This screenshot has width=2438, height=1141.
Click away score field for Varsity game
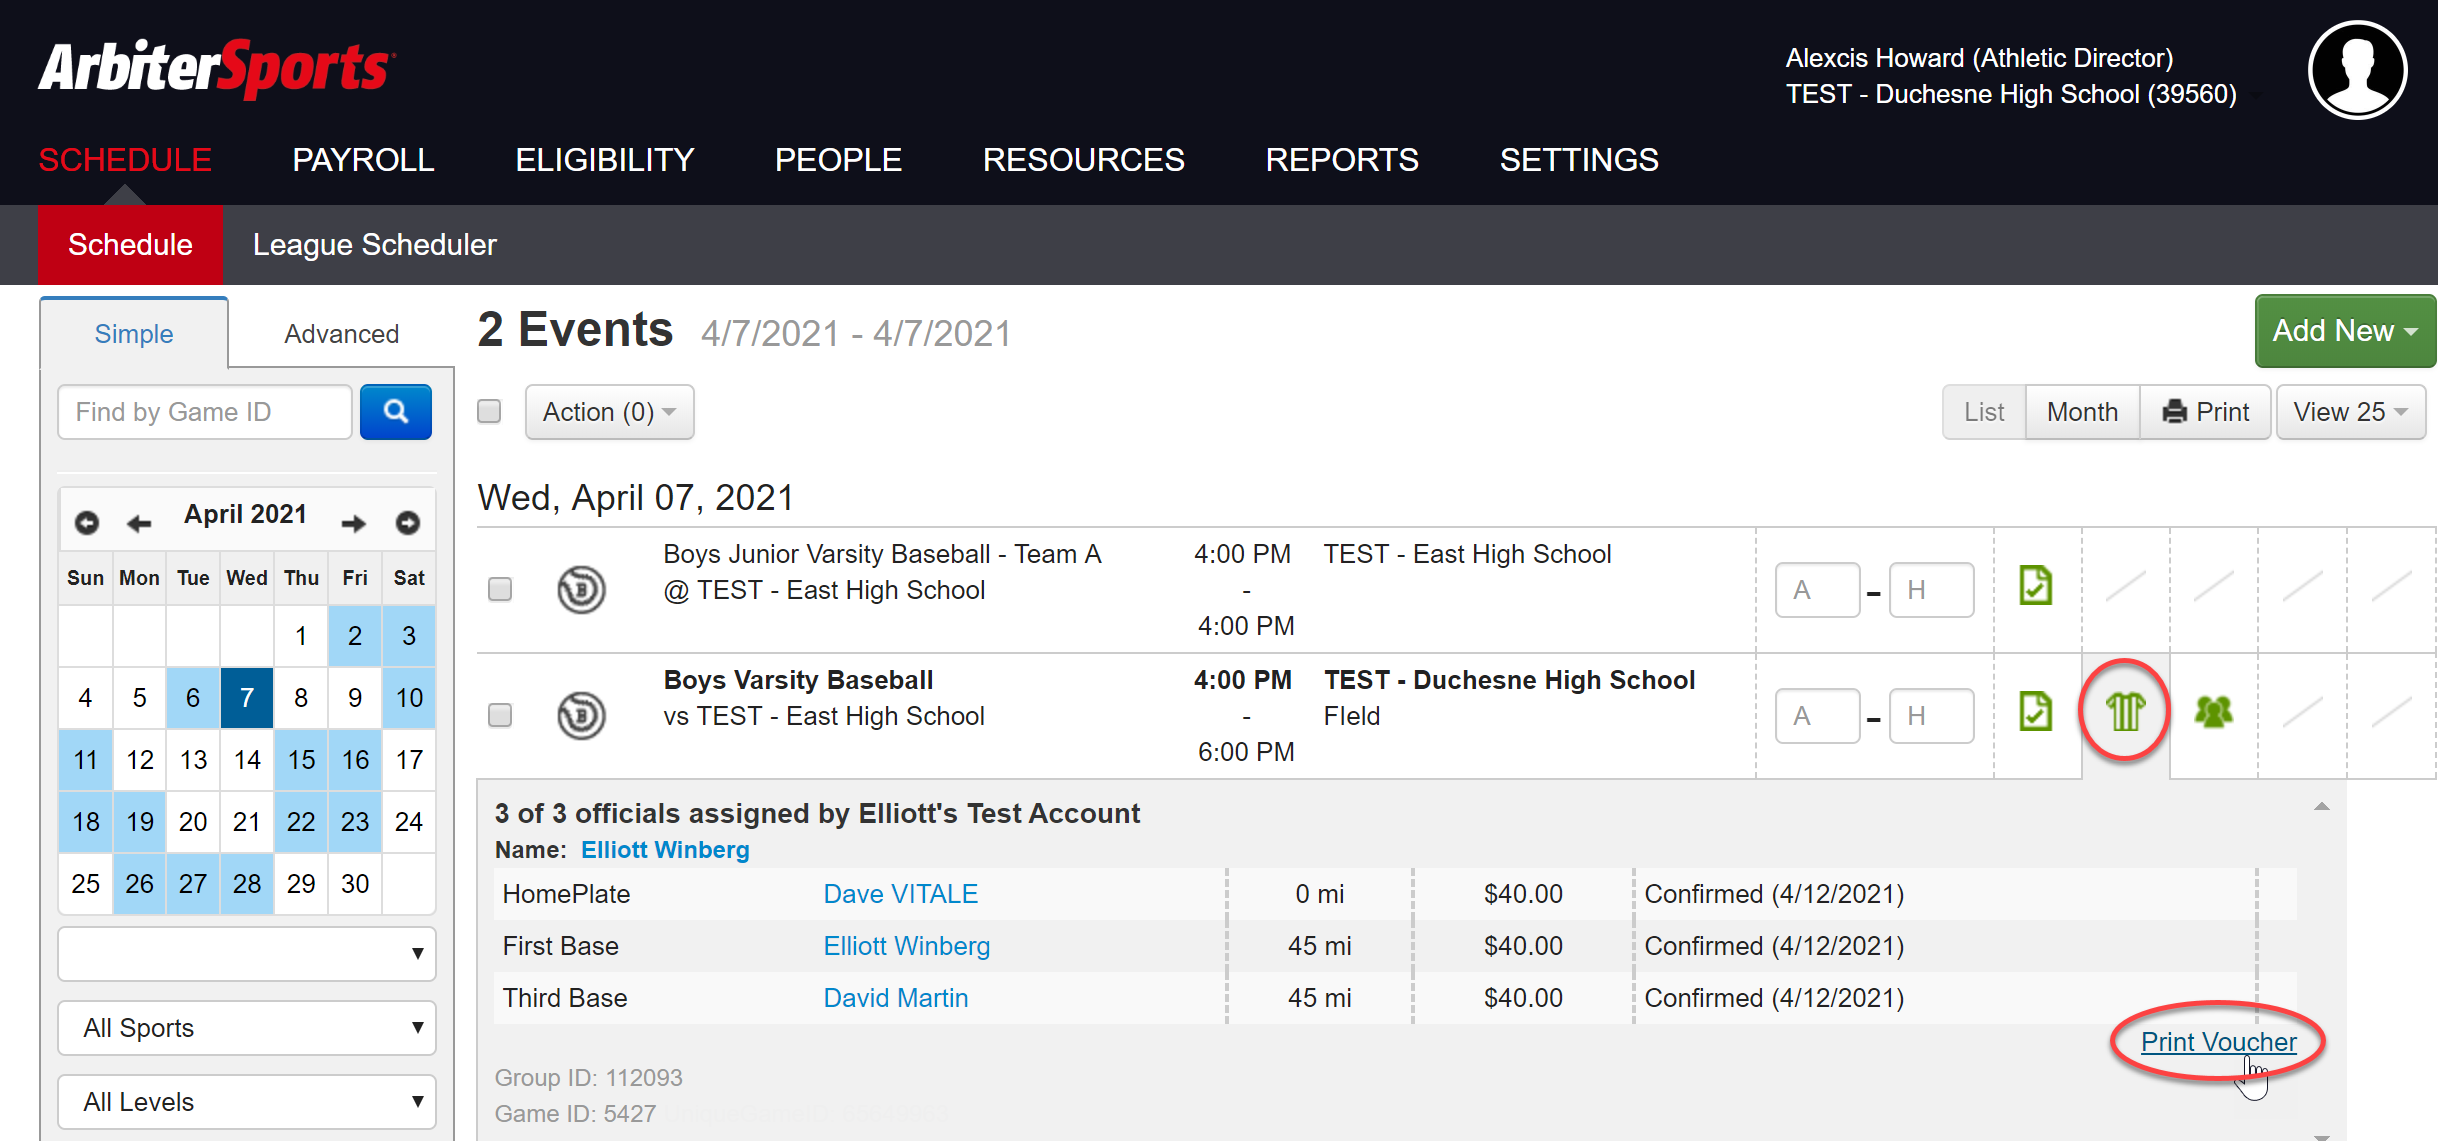(1817, 716)
